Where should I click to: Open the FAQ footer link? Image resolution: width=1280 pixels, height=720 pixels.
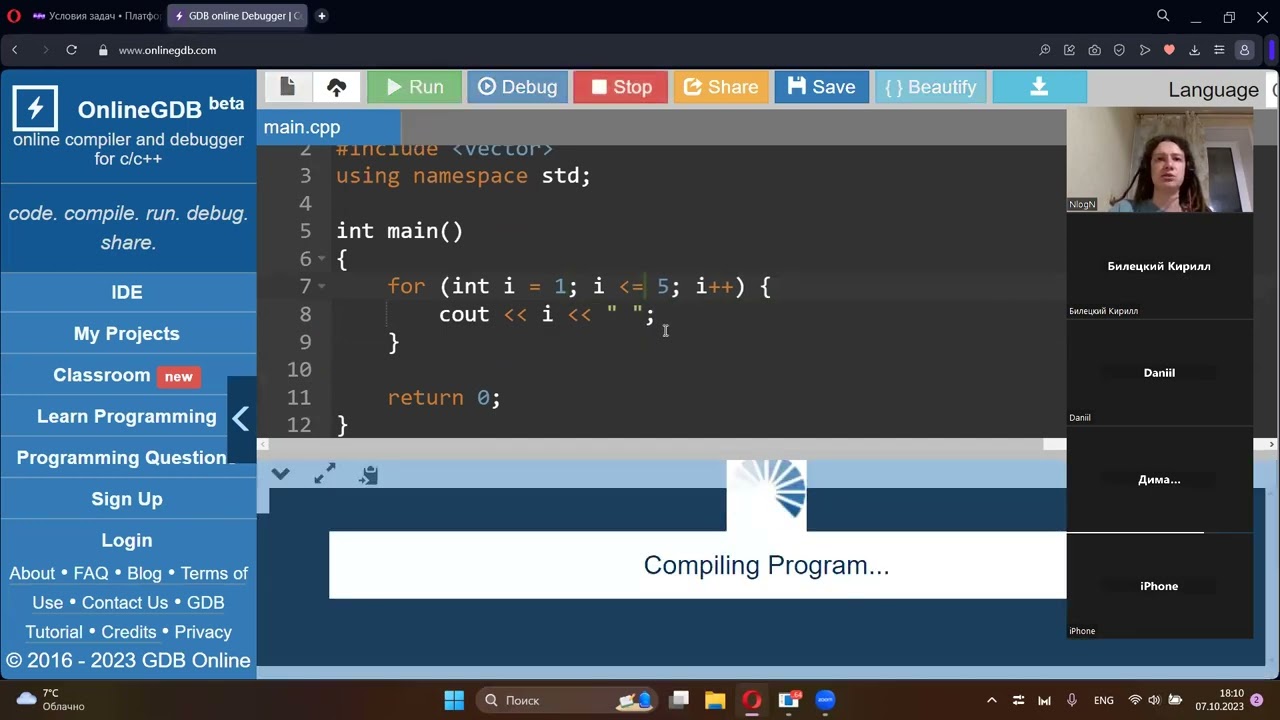tap(91, 573)
